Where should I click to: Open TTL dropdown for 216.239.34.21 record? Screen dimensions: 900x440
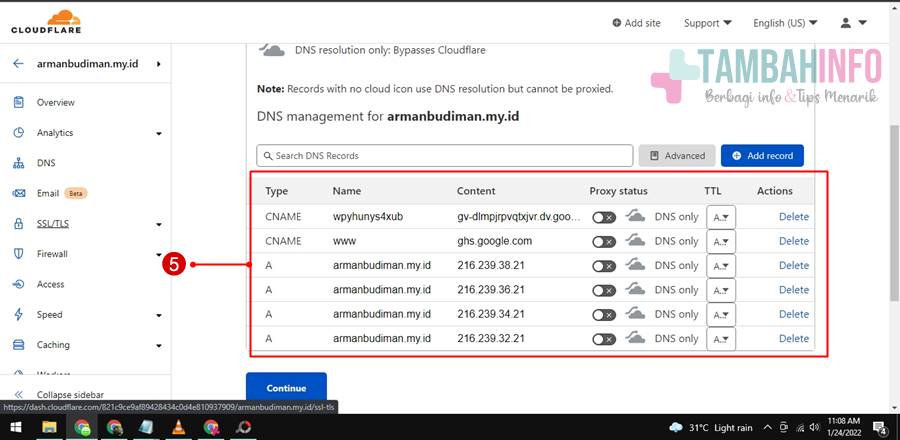[x=721, y=314]
